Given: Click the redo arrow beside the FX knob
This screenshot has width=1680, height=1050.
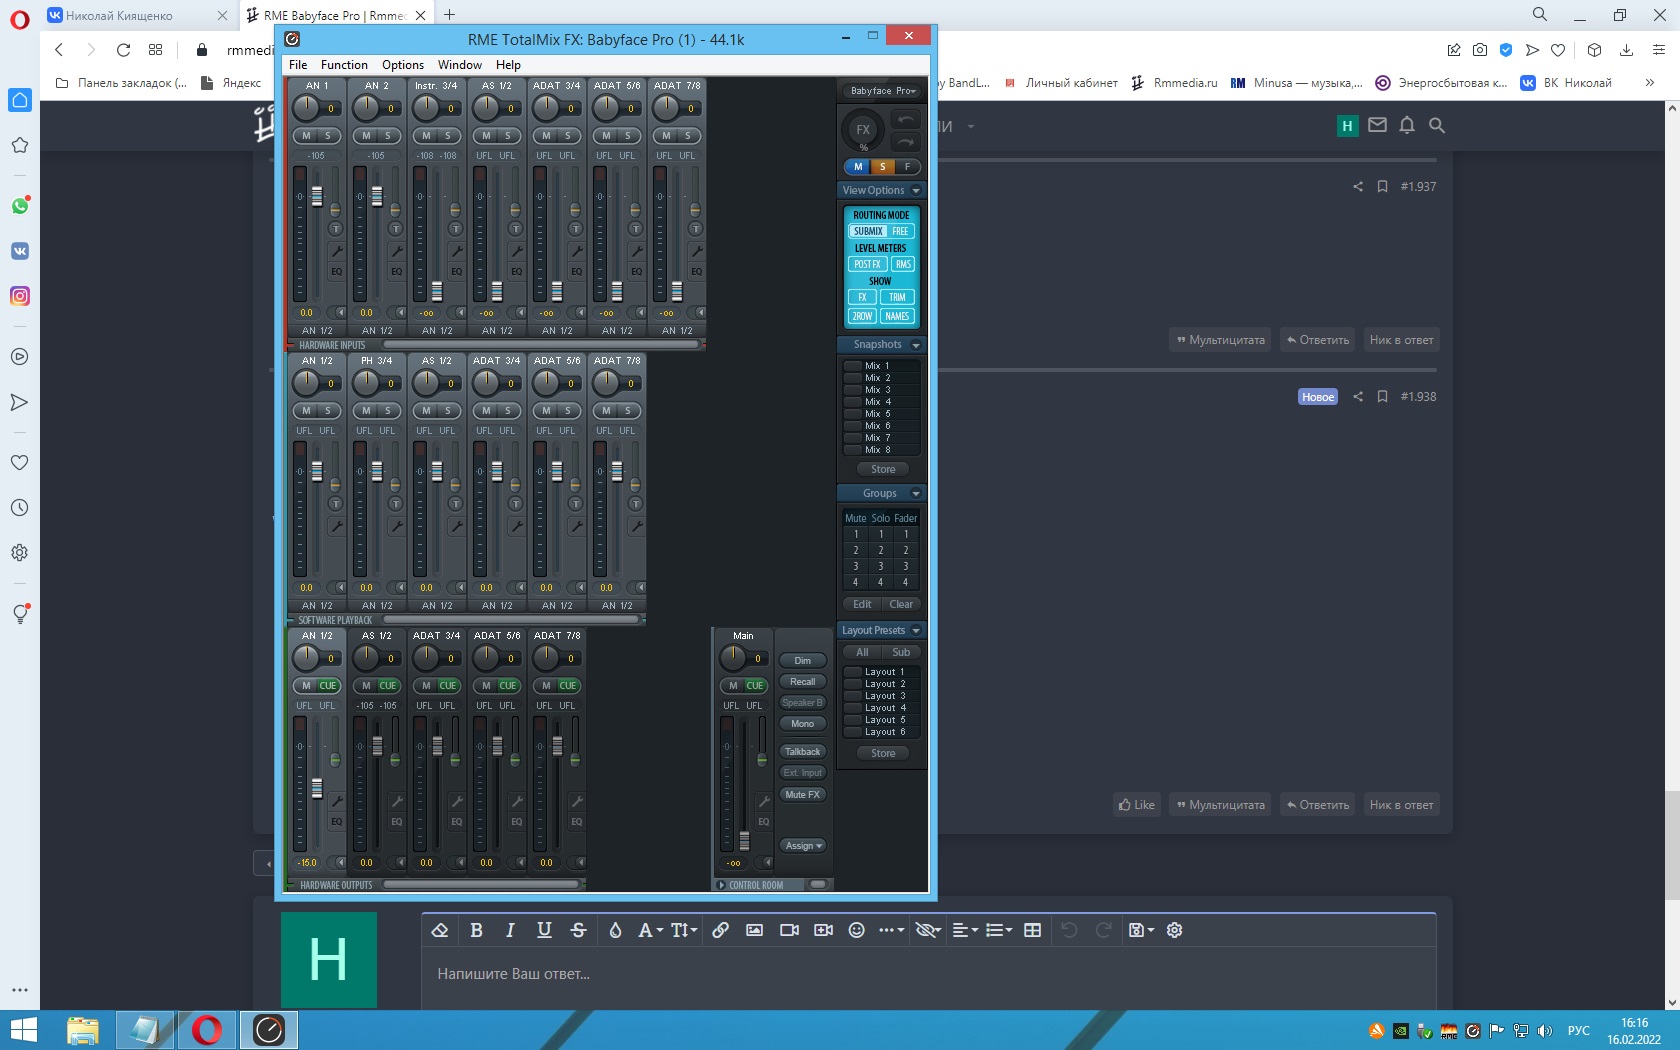Looking at the screenshot, I should pos(905,142).
